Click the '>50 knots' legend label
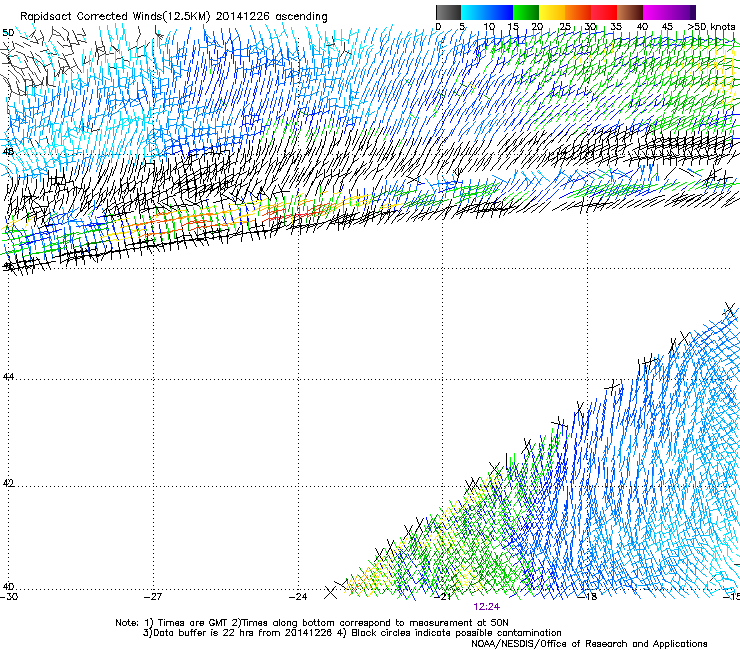Viewport: 740px width, 650px height. tap(711, 27)
